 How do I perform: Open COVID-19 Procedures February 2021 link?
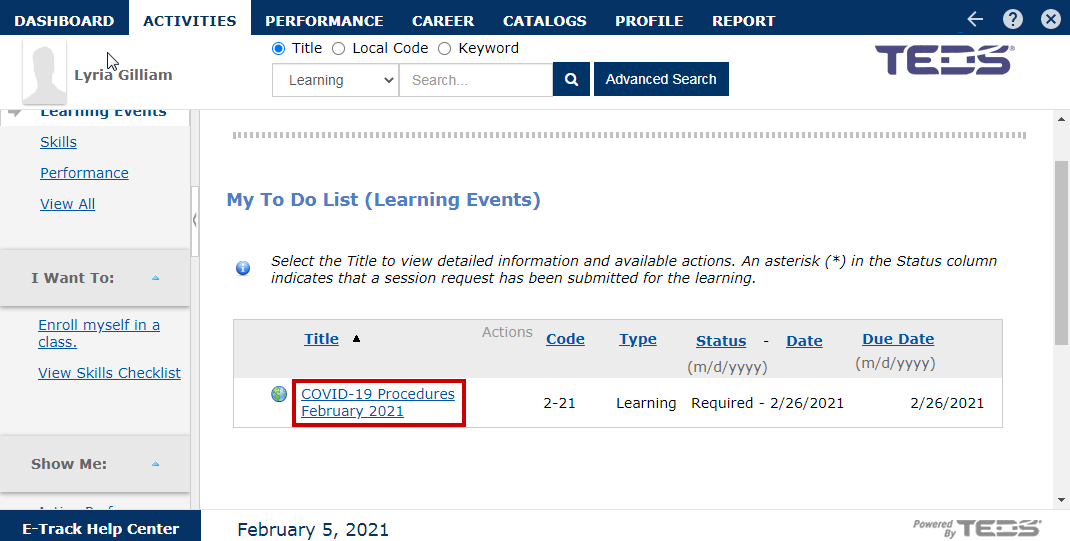tap(377, 402)
